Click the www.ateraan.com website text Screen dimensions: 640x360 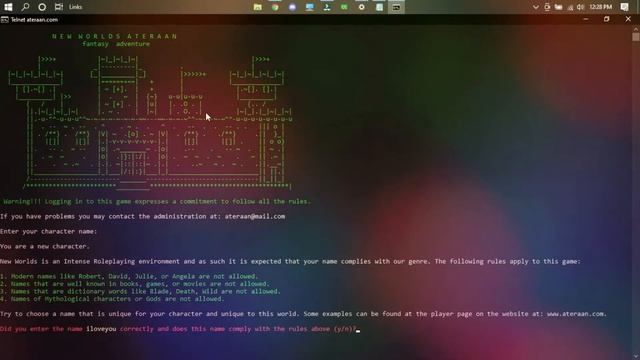577,314
